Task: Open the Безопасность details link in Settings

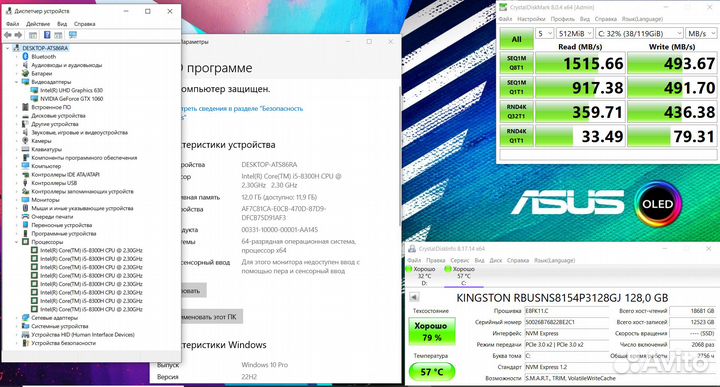Action: click(242, 112)
